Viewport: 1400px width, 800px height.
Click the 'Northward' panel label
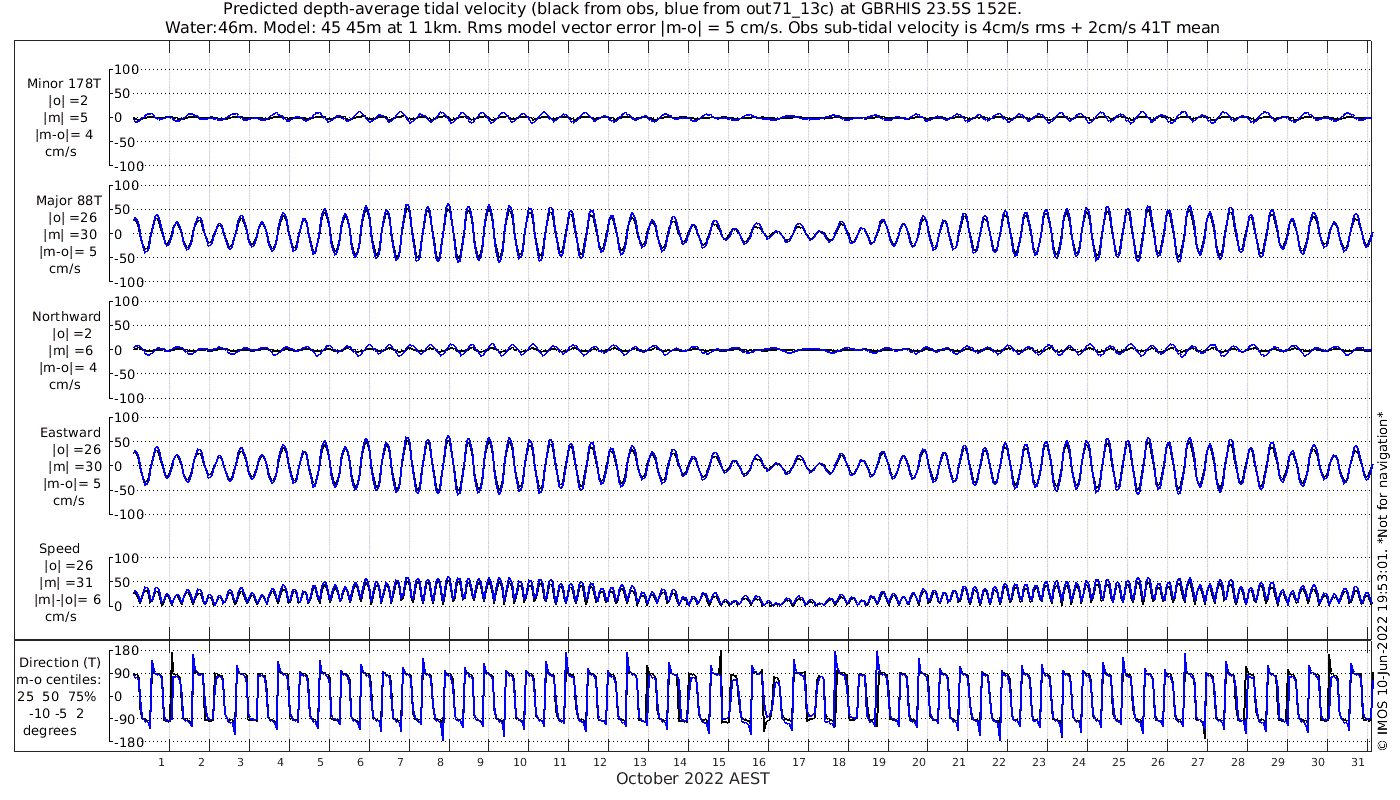[66, 316]
